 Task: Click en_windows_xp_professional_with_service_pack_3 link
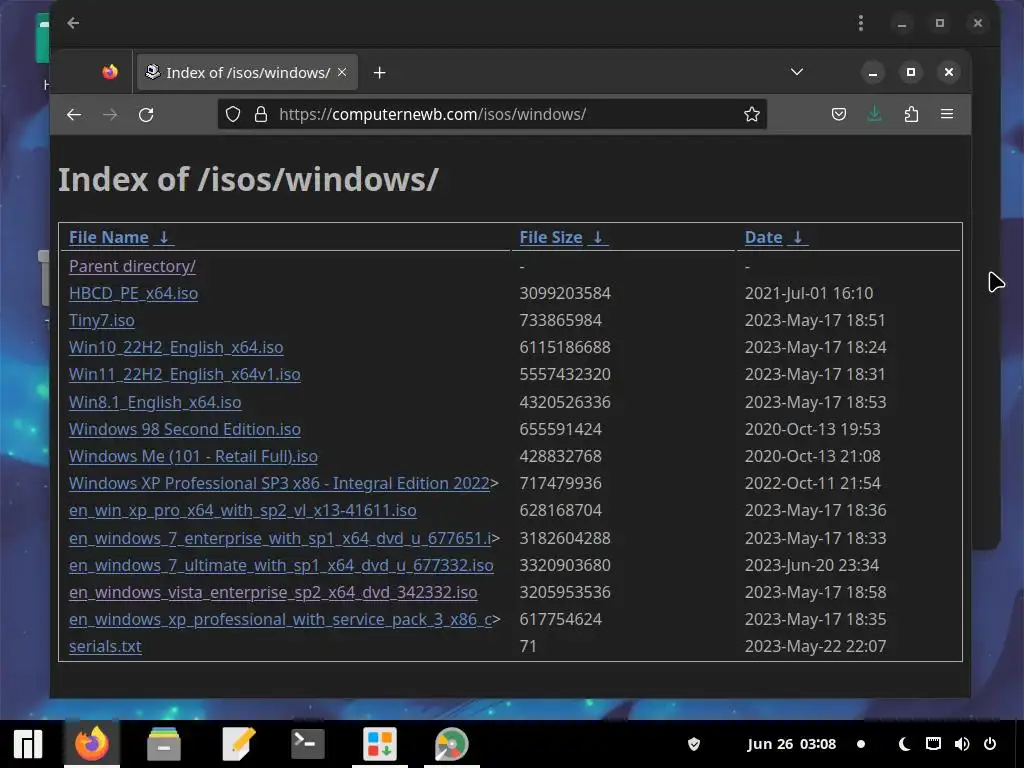tap(281, 620)
